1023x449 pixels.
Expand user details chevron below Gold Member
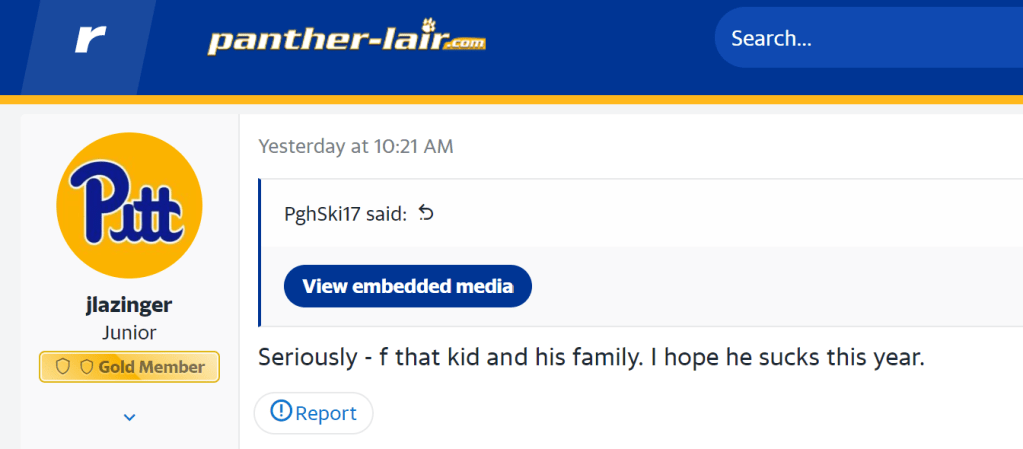point(129,416)
